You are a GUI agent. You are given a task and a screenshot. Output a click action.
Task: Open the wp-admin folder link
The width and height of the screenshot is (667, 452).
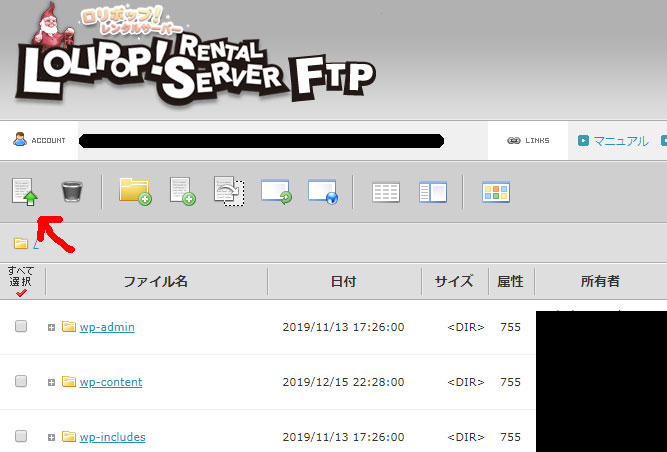(107, 327)
